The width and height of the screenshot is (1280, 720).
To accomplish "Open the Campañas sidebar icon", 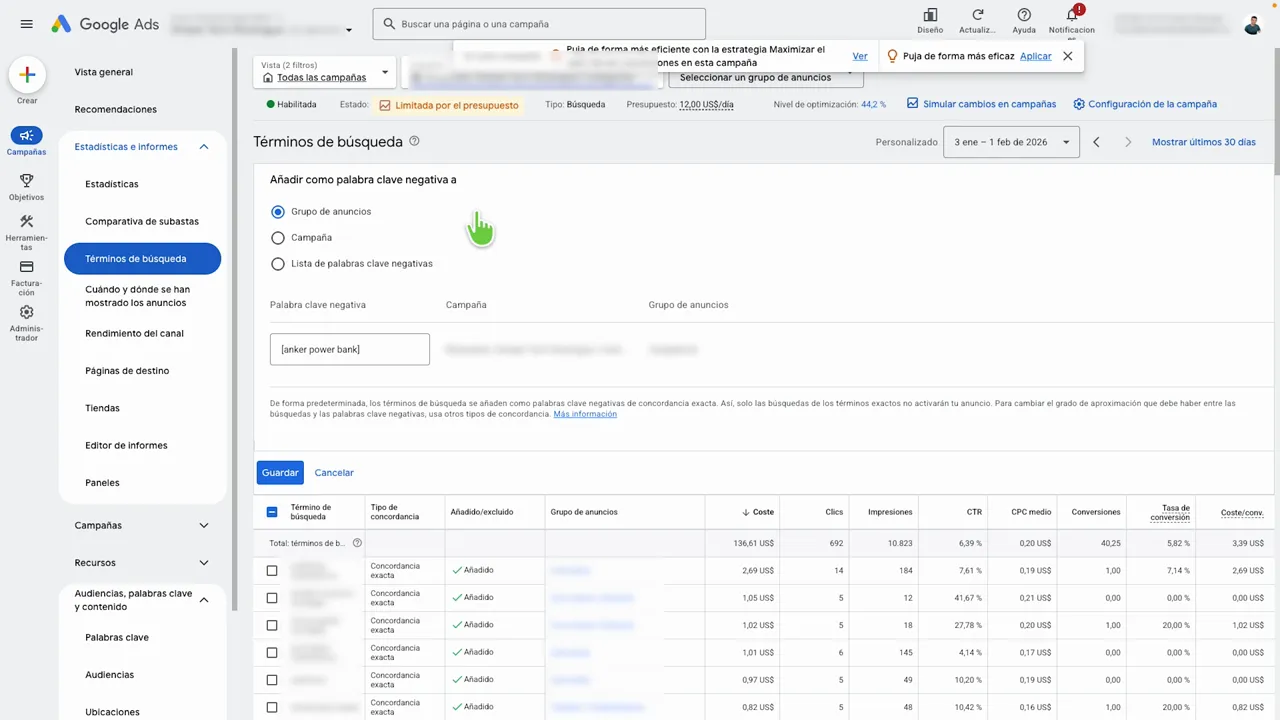I will point(27,136).
